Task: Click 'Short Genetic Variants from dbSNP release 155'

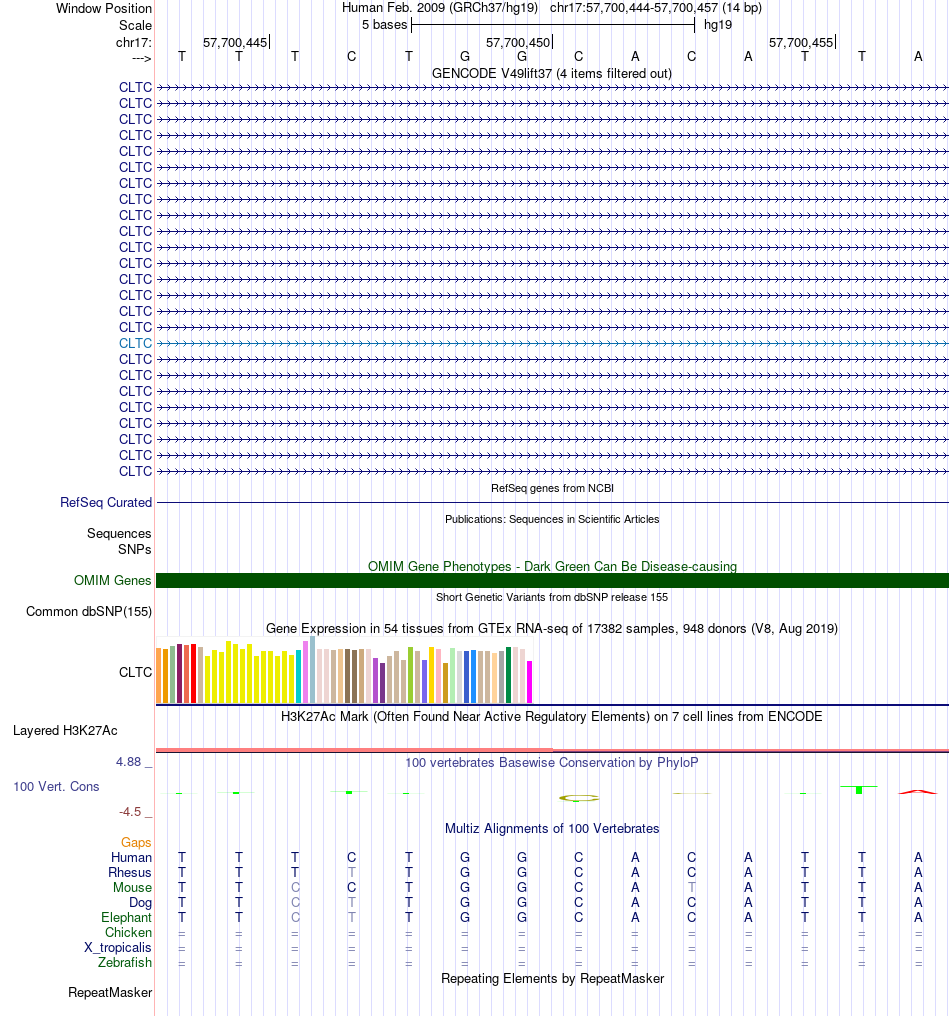Action: point(551,597)
